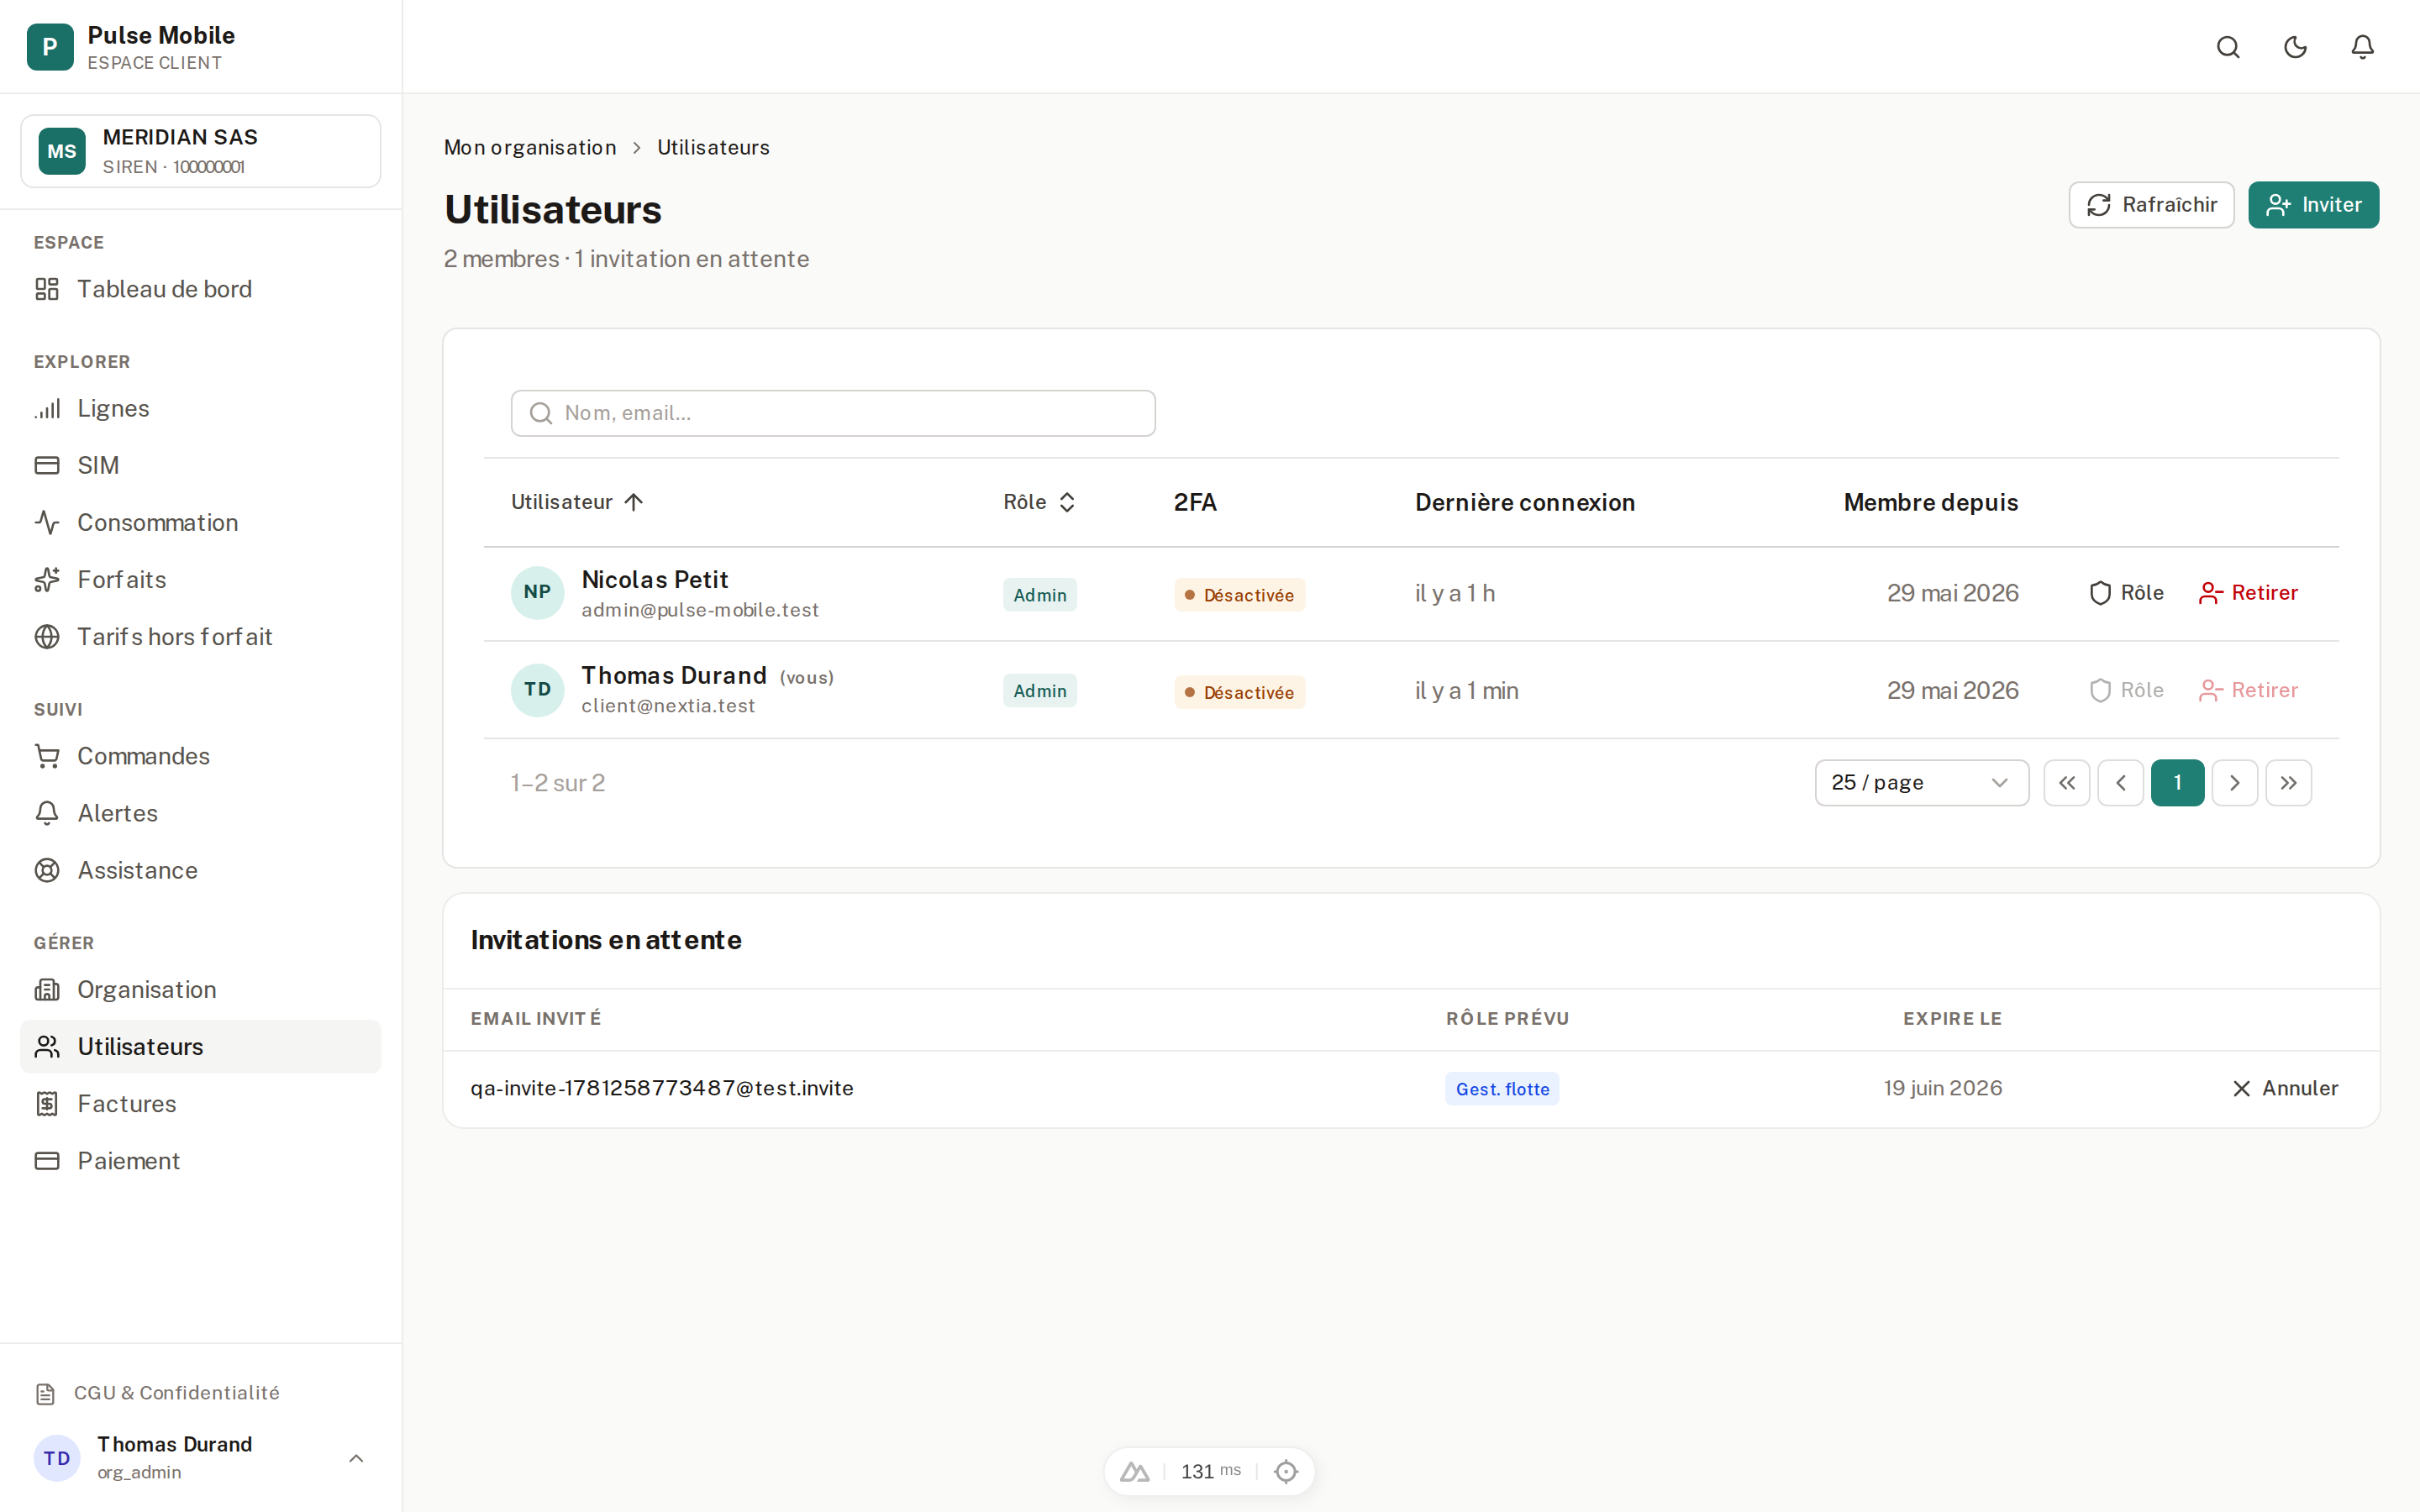
Task: Click Admin badge for Nicolas Petit
Action: pyautogui.click(x=1040, y=594)
